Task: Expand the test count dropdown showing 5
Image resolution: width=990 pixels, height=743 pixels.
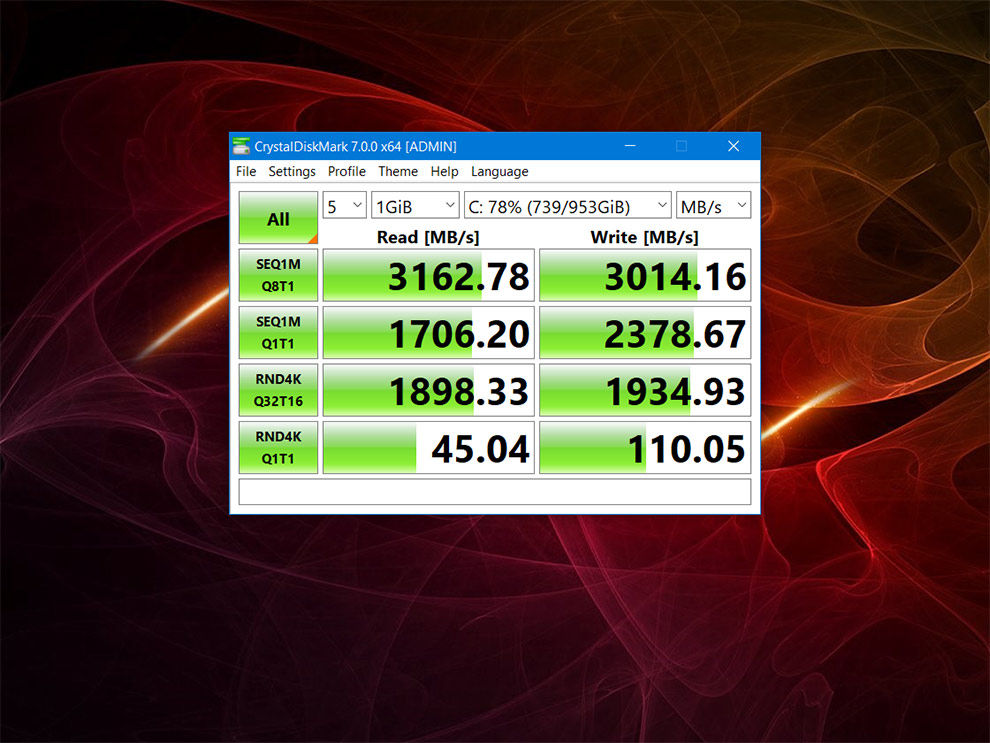Action: [345, 206]
